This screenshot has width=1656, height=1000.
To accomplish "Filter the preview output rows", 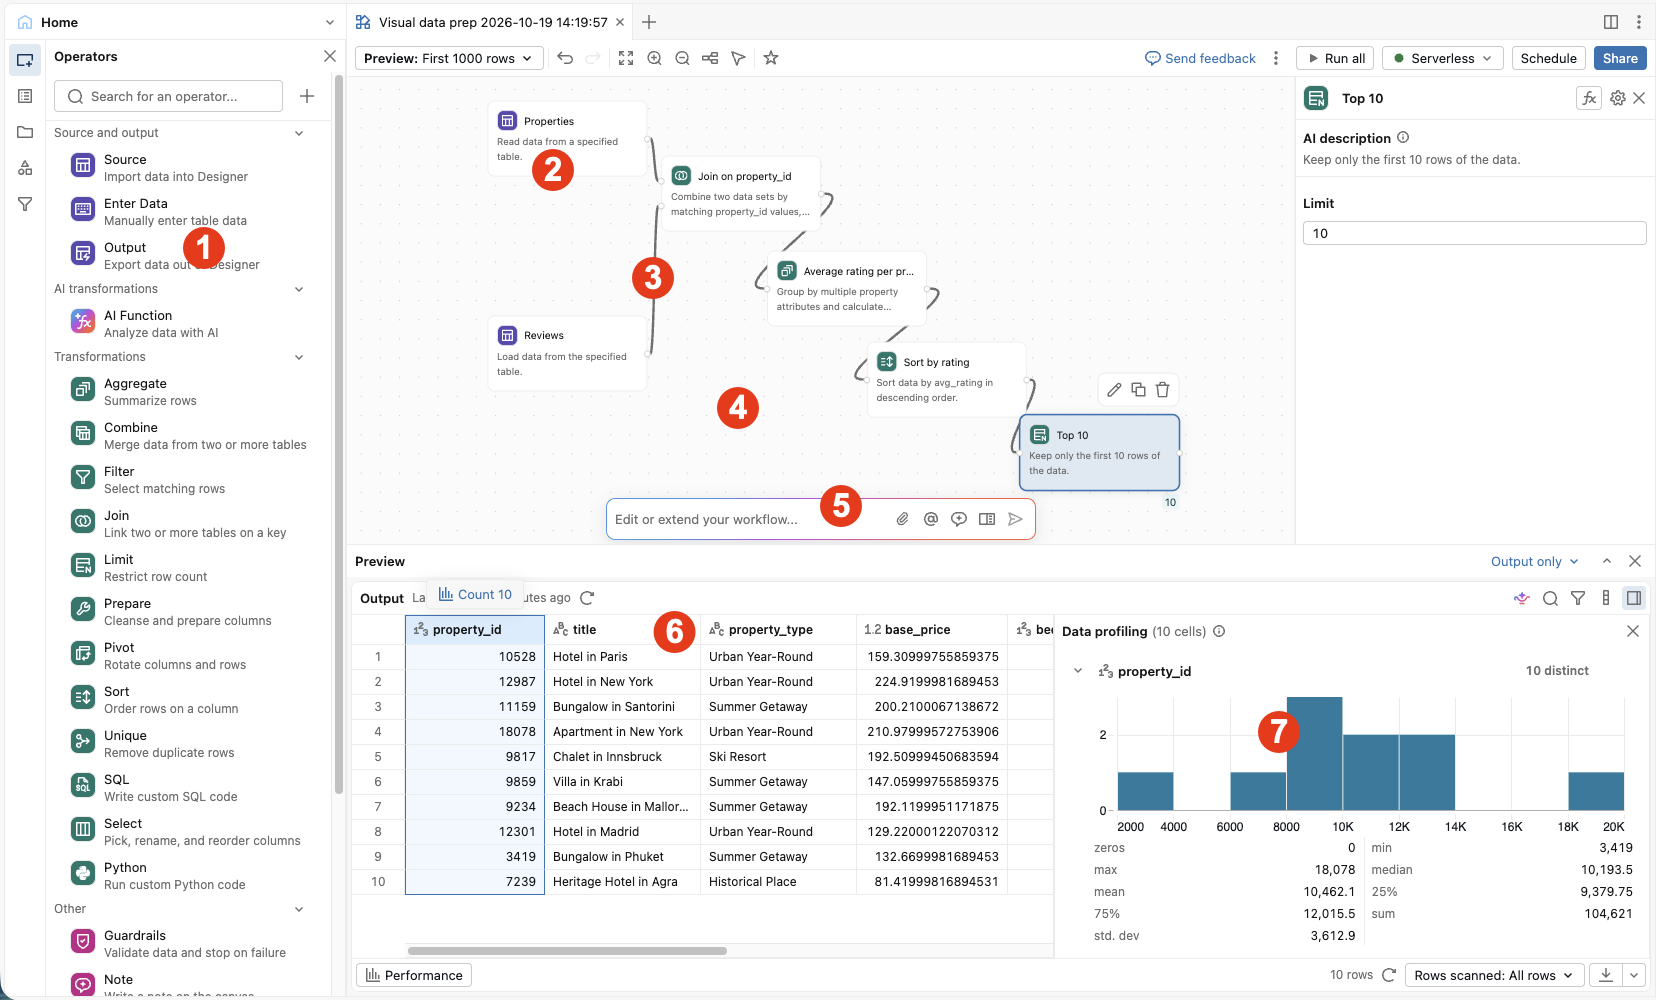I will pos(1578,598).
